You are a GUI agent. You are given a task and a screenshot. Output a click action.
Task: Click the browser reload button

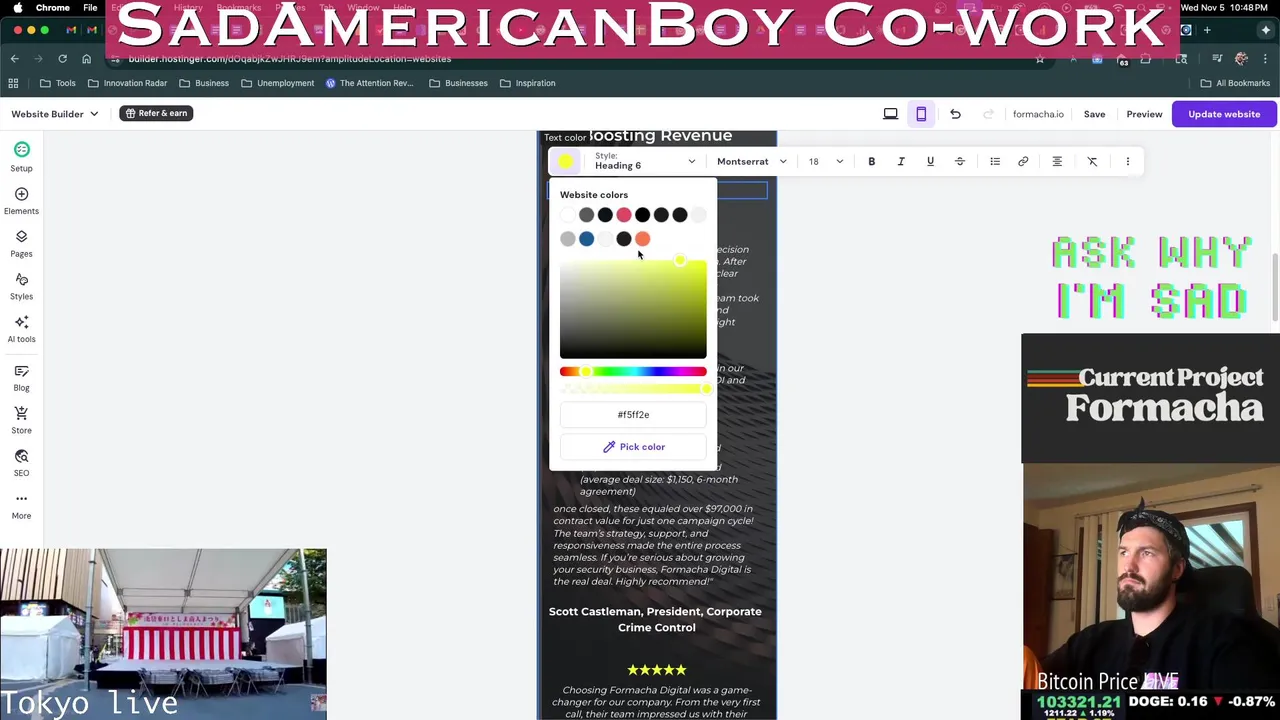[x=62, y=59]
